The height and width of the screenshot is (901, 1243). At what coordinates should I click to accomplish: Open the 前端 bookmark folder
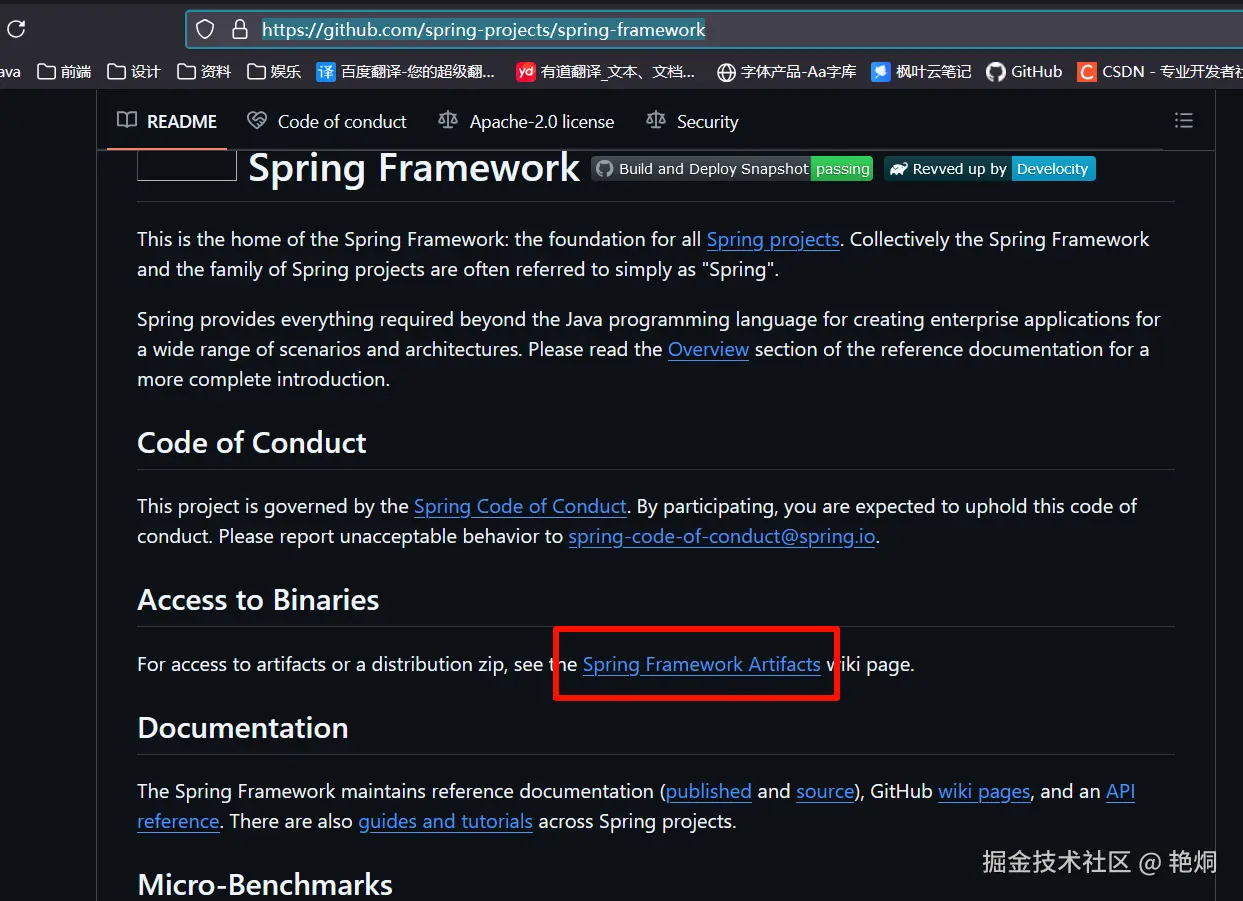click(64, 71)
